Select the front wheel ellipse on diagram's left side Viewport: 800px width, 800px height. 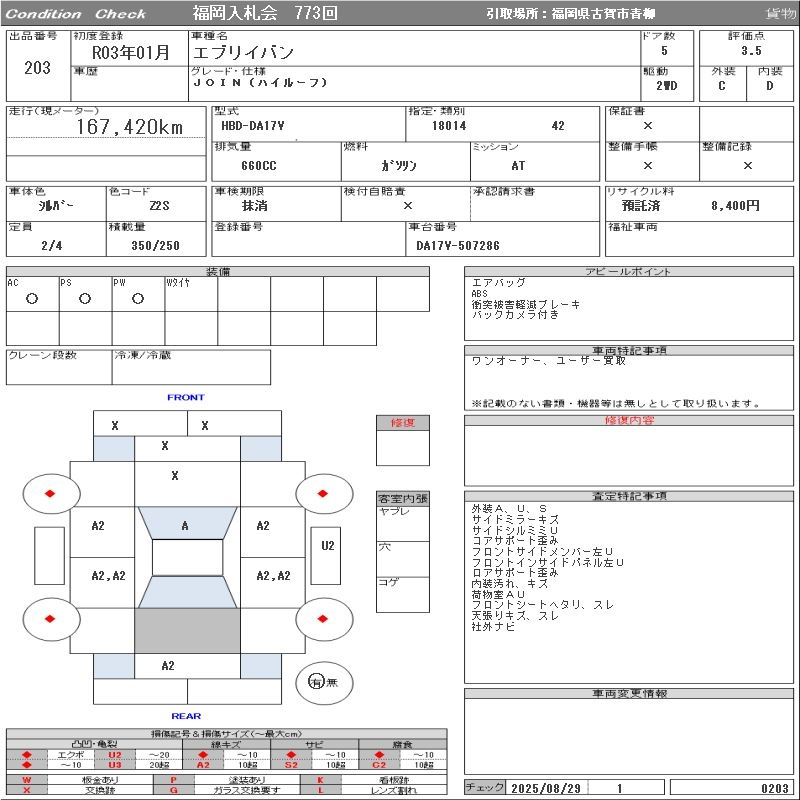pyautogui.click(x=51, y=493)
